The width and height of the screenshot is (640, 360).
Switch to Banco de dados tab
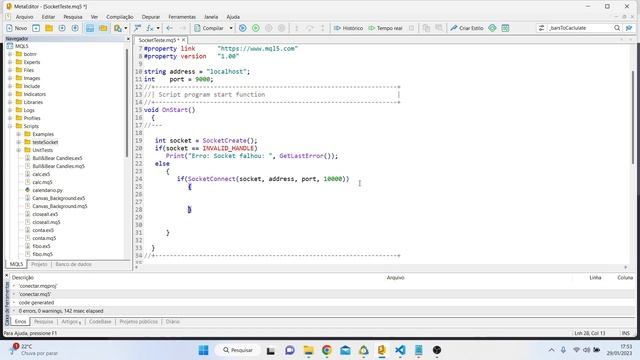[73, 264]
